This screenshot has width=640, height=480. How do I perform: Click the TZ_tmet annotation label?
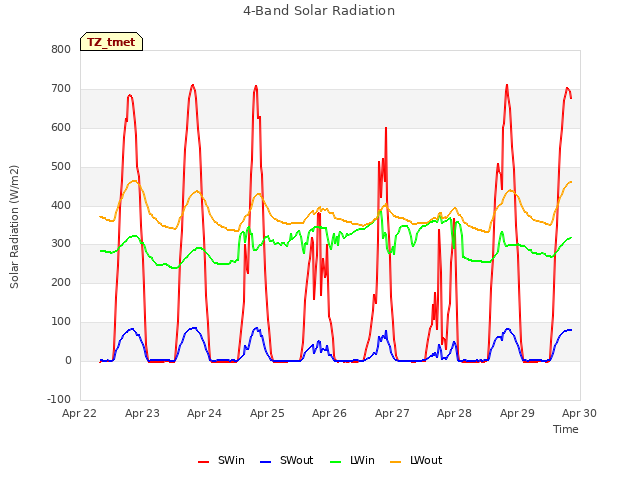(111, 42)
